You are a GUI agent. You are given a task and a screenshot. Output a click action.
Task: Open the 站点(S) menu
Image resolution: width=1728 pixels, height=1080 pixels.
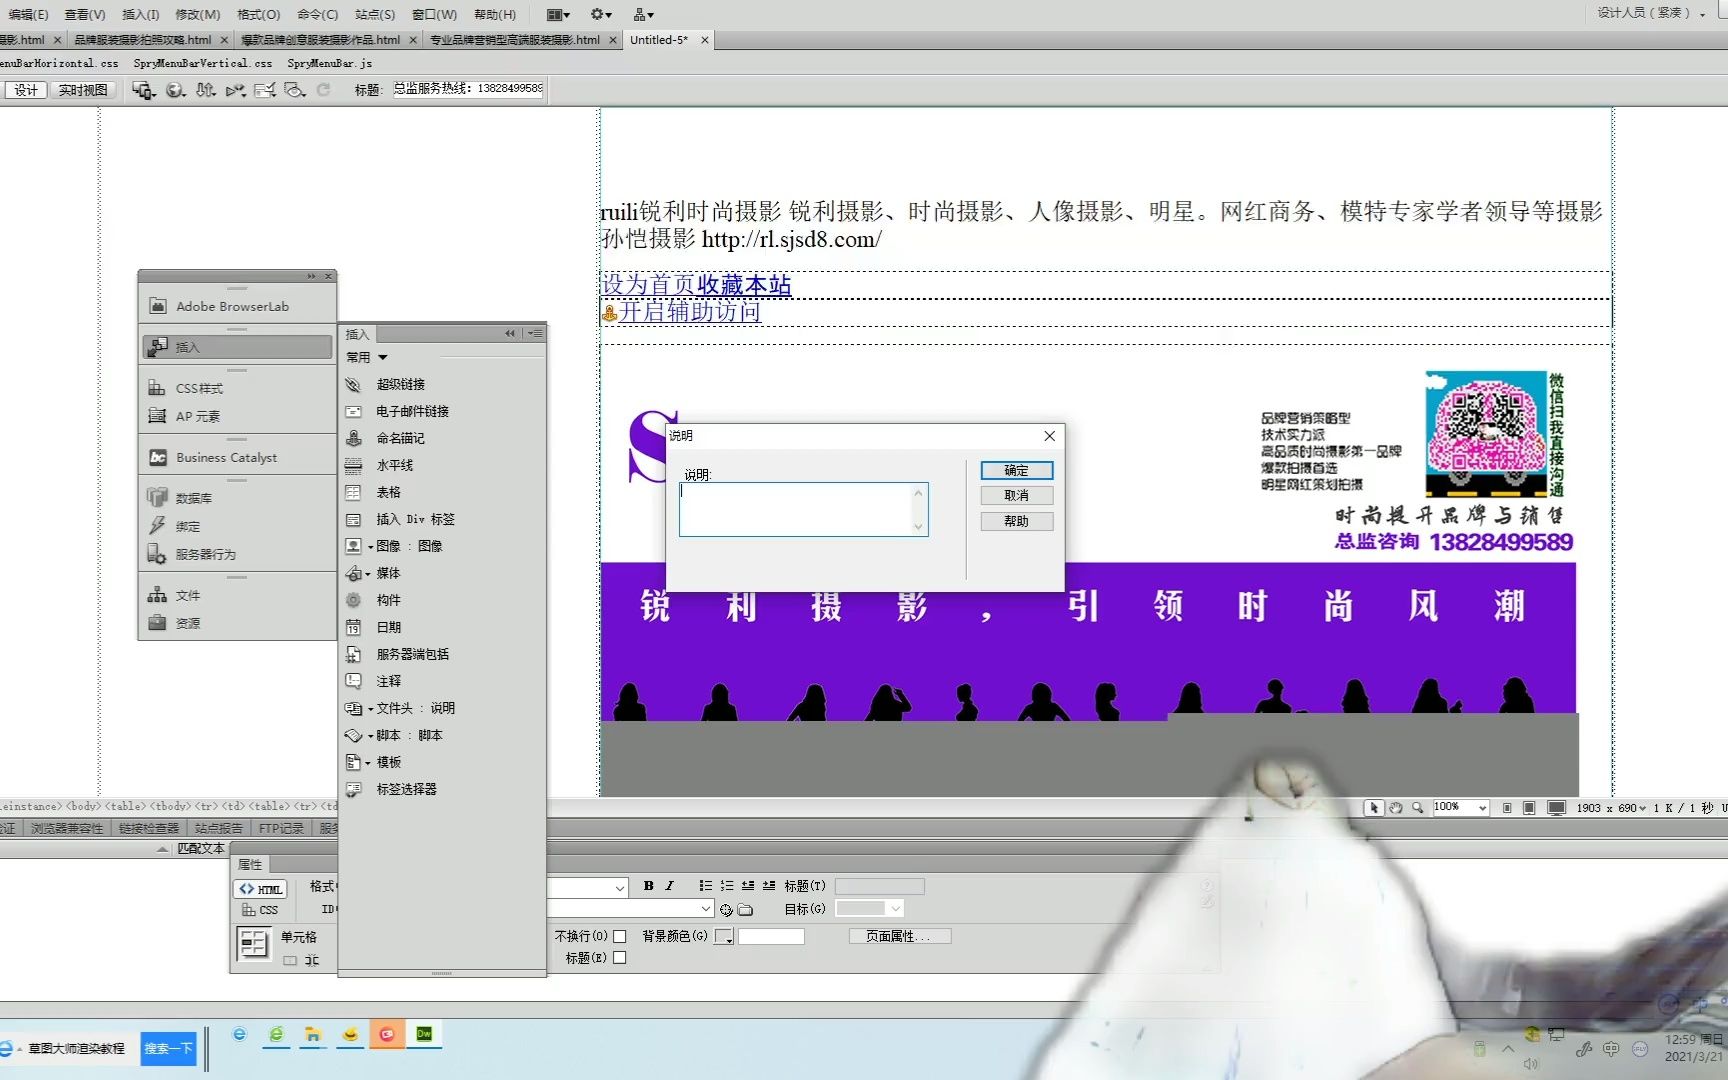click(x=375, y=14)
